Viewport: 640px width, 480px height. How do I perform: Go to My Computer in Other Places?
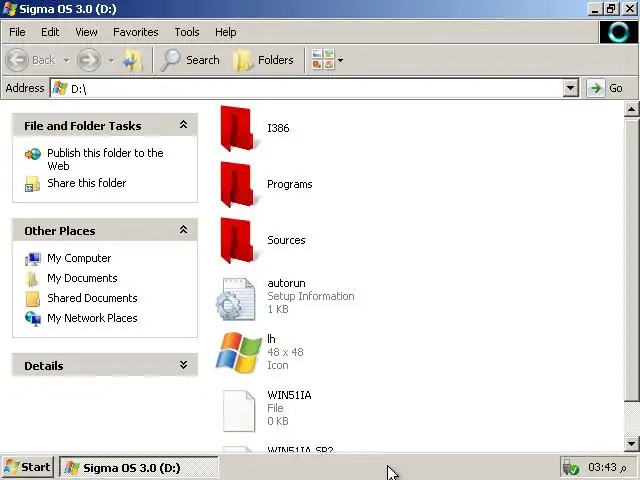pyautogui.click(x=79, y=258)
